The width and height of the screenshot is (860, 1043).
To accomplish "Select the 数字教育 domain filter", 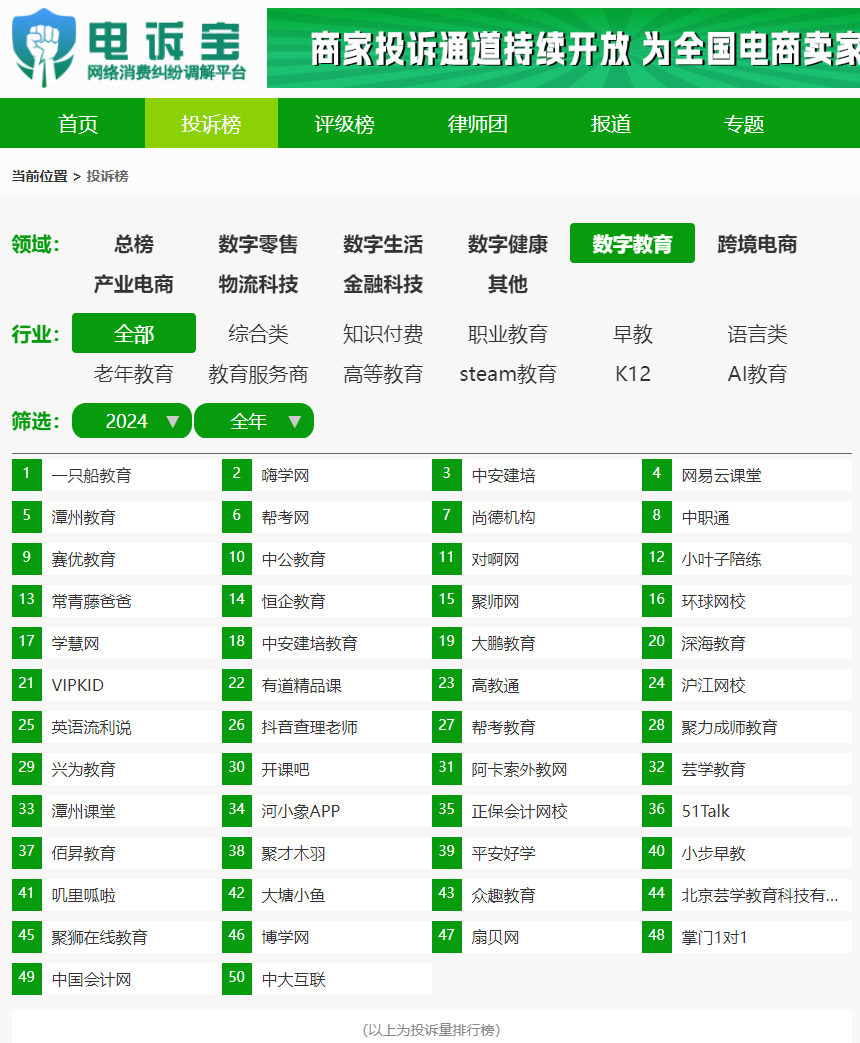I will point(633,243).
